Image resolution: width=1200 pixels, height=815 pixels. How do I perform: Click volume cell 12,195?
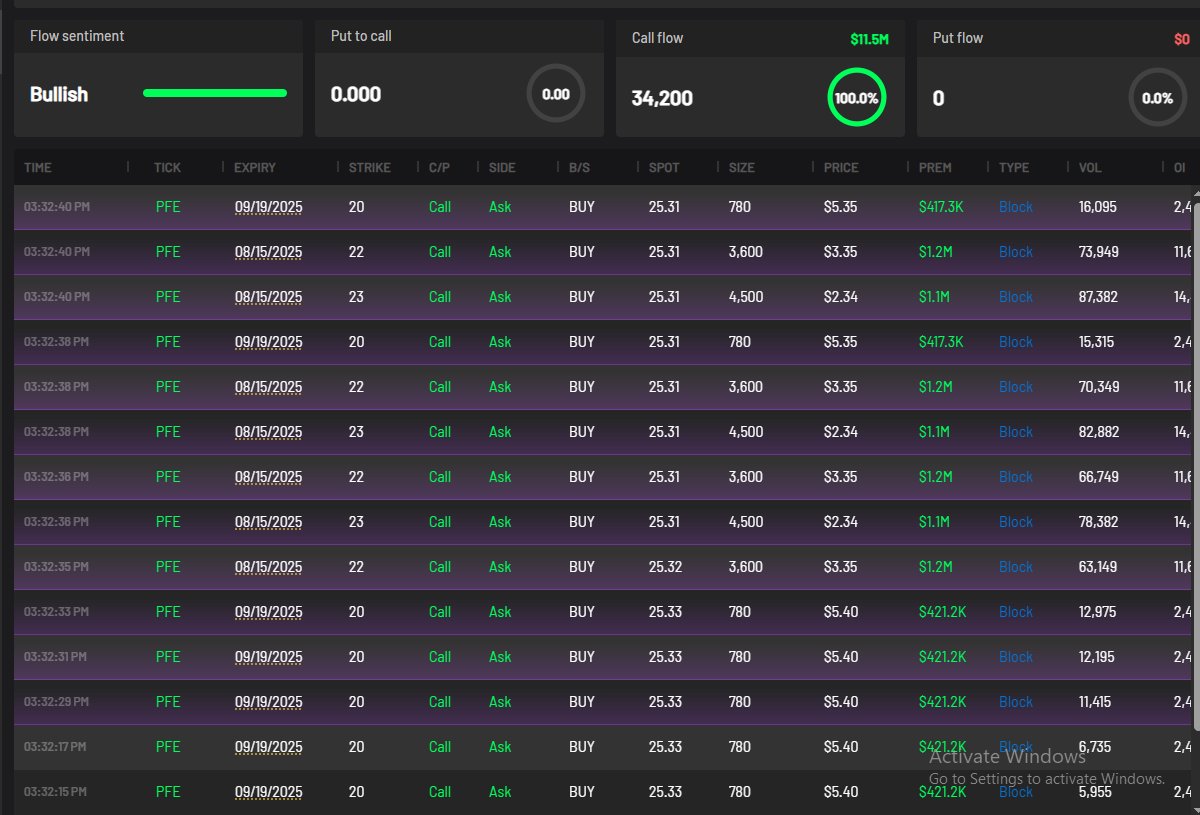(x=1098, y=657)
